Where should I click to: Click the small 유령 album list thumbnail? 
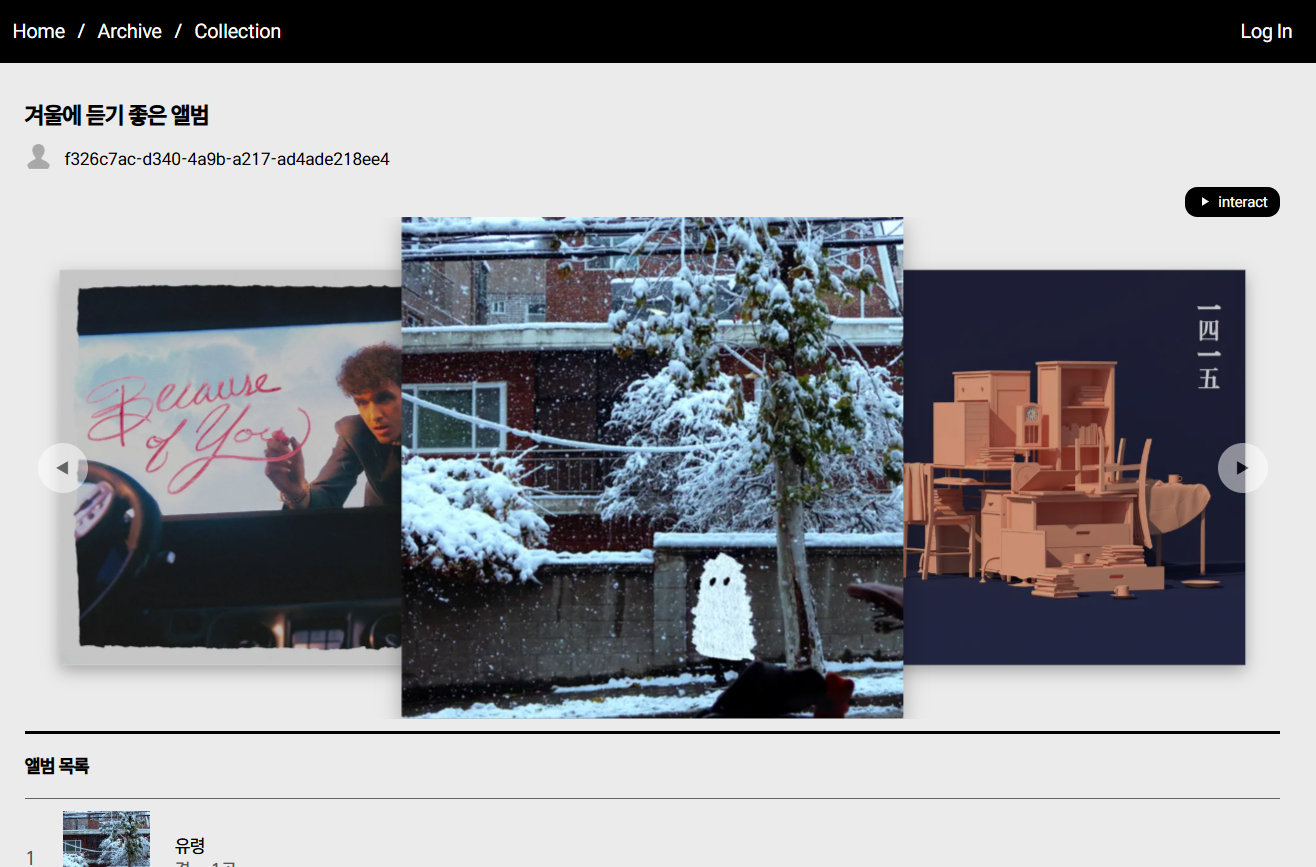coord(106,840)
